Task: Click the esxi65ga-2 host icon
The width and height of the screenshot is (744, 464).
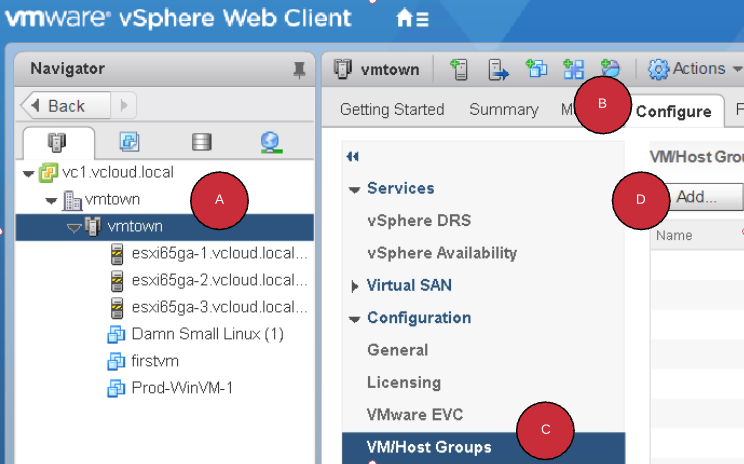Action: click(117, 281)
